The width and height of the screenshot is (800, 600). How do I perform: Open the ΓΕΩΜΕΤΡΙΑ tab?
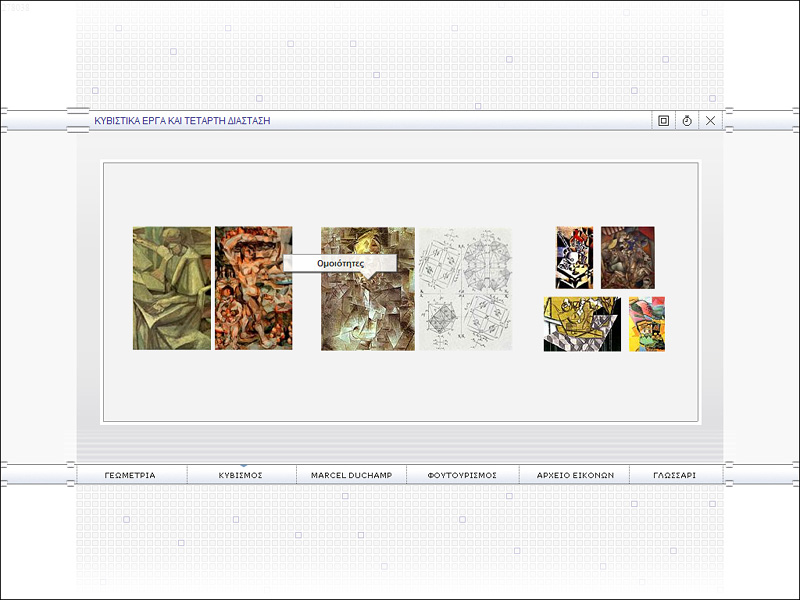(132, 475)
